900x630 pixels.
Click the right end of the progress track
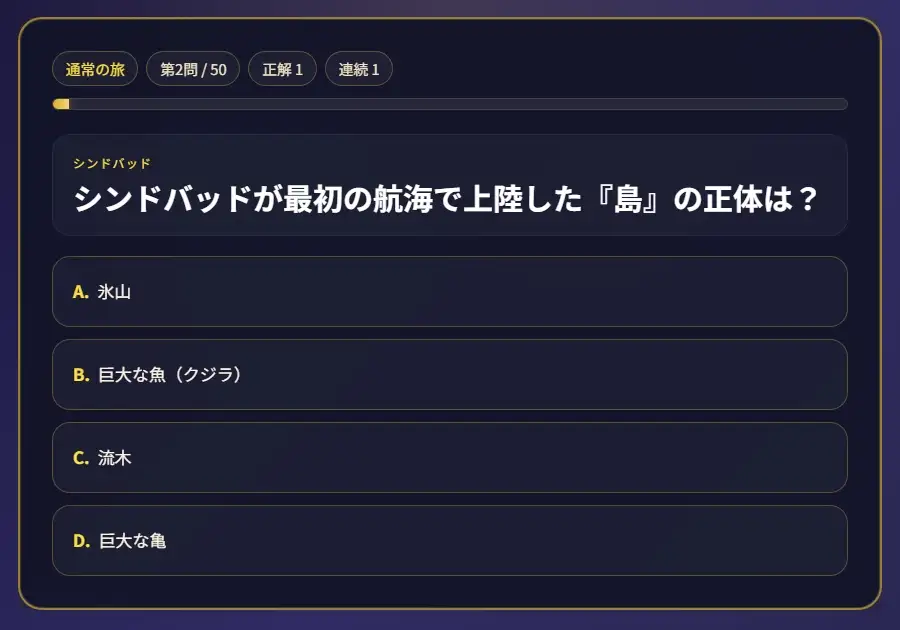840,103
